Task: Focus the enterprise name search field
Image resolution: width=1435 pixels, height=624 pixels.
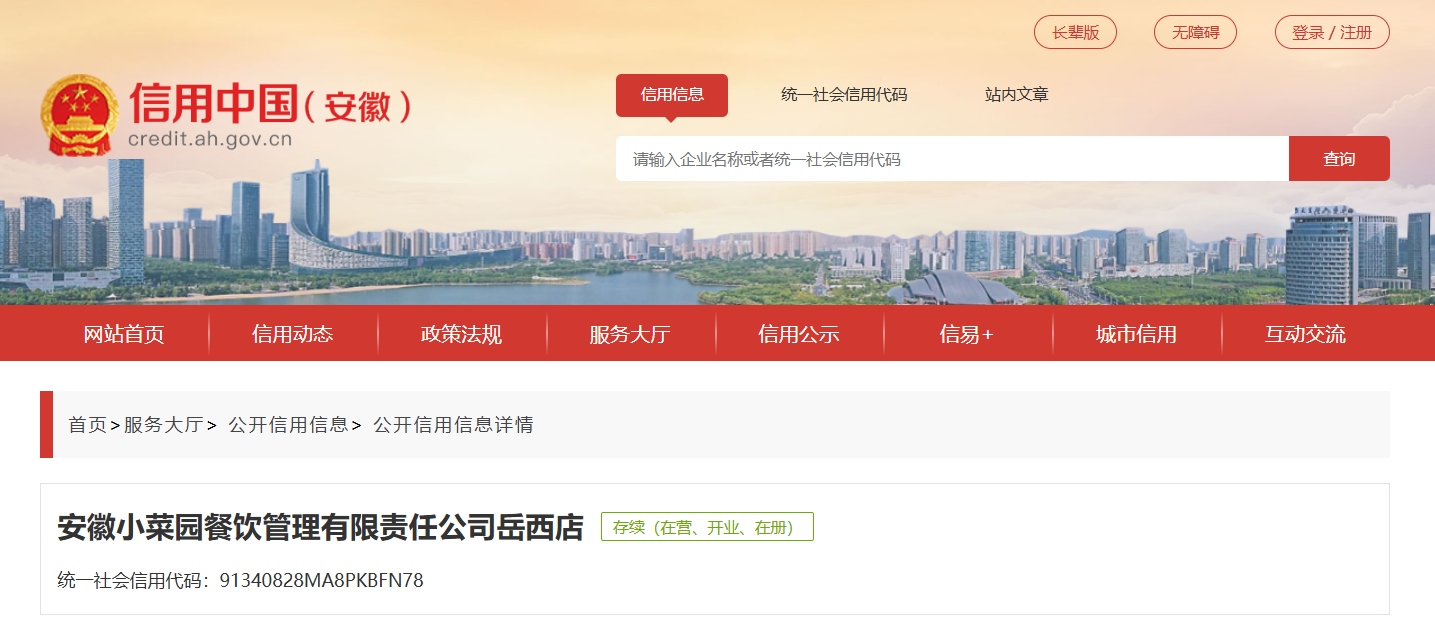Action: click(x=952, y=159)
